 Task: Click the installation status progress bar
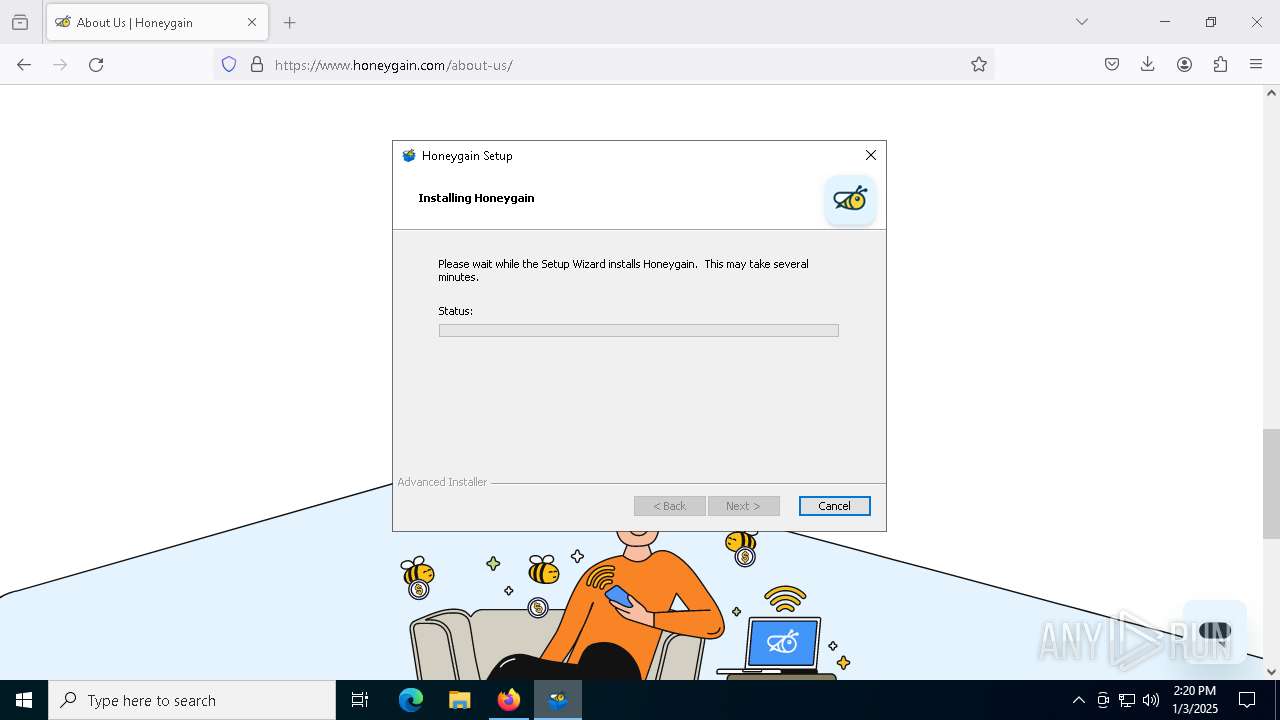tap(638, 330)
